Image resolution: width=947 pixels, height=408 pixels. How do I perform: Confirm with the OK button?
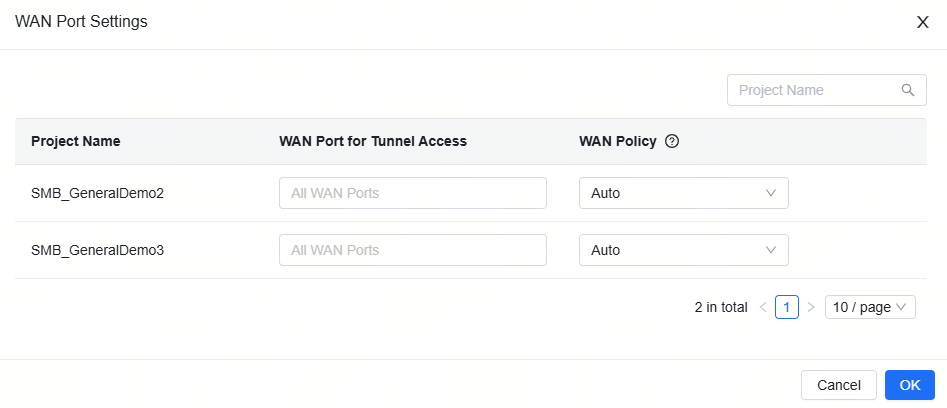[x=910, y=385]
